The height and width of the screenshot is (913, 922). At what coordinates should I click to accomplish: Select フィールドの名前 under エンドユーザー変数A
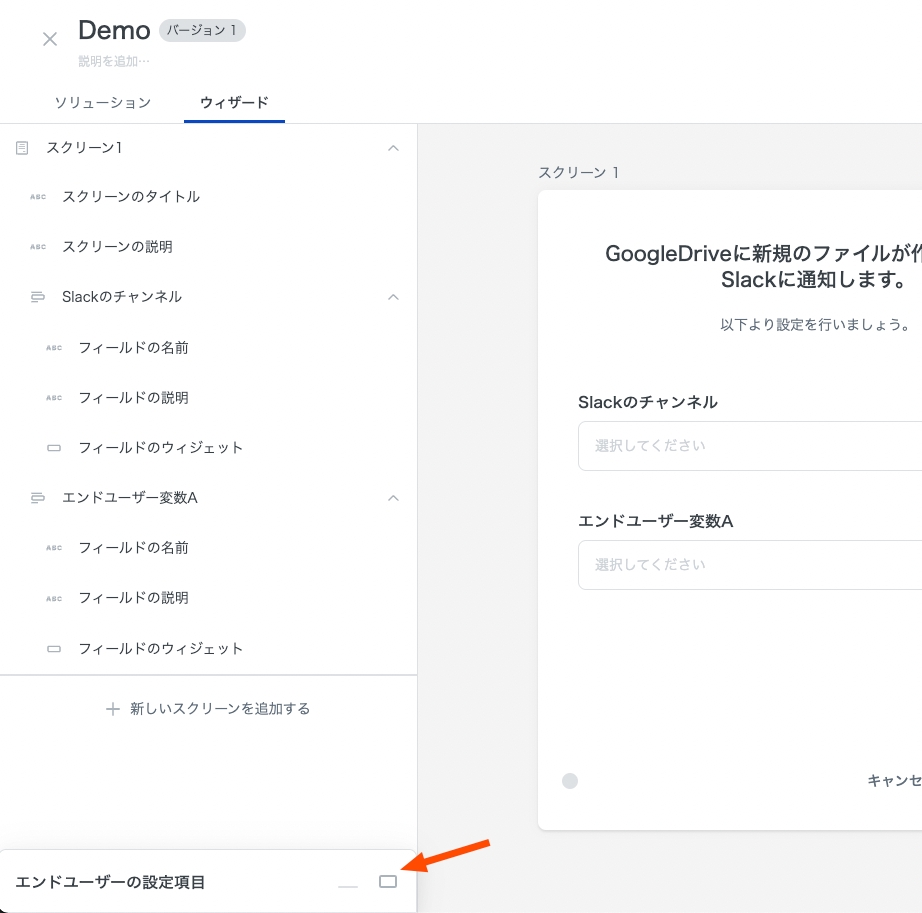point(133,548)
